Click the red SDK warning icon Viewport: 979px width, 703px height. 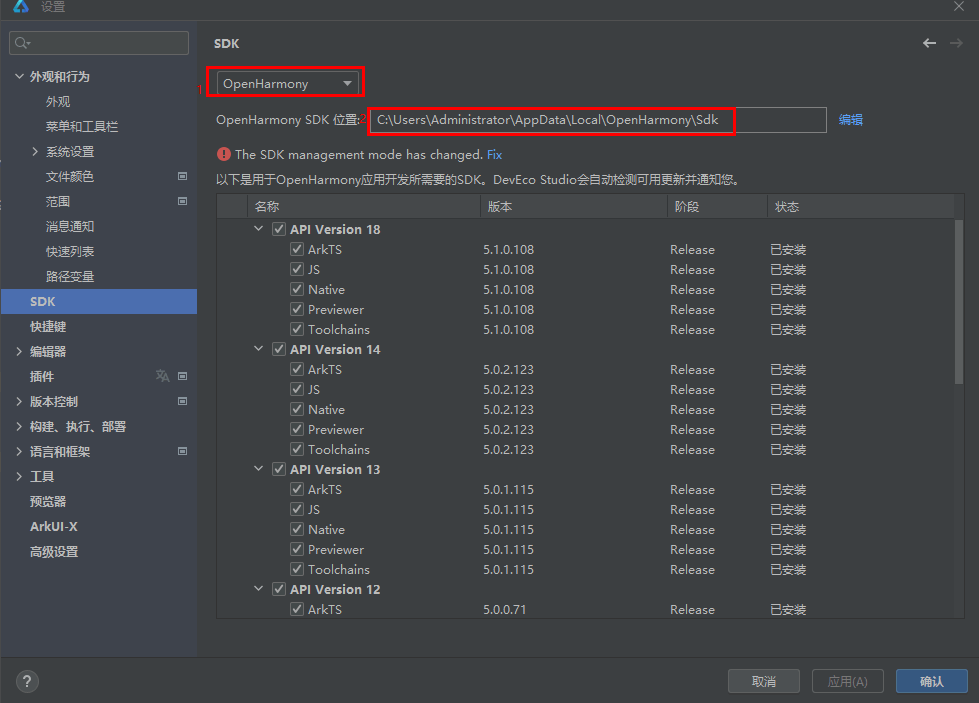click(224, 154)
